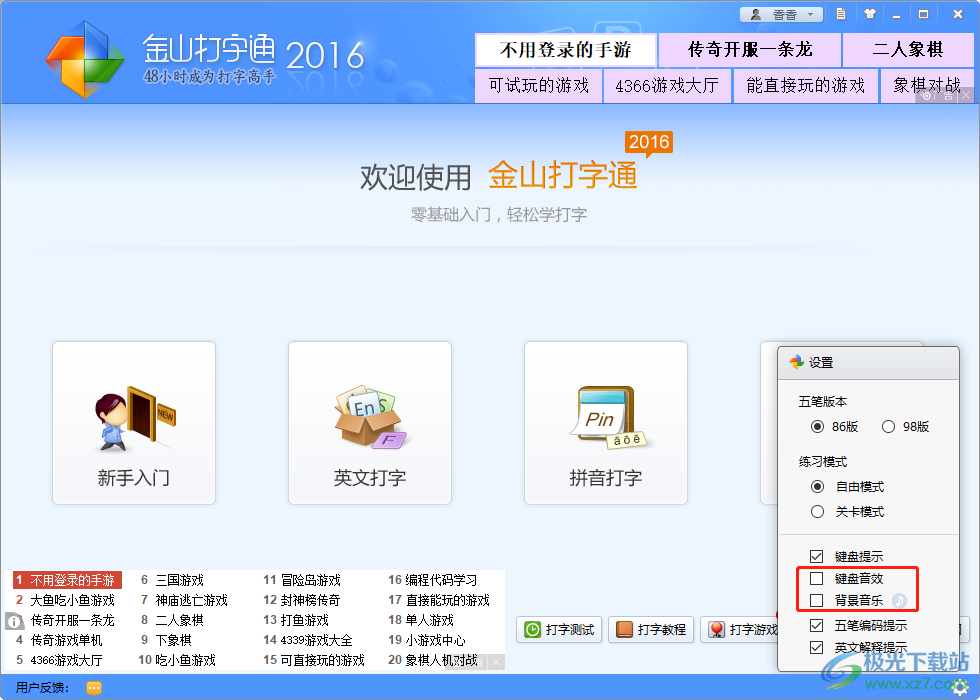980x700 pixels.
Task: Click the user feedback chat bubble icon
Action: coord(94,688)
